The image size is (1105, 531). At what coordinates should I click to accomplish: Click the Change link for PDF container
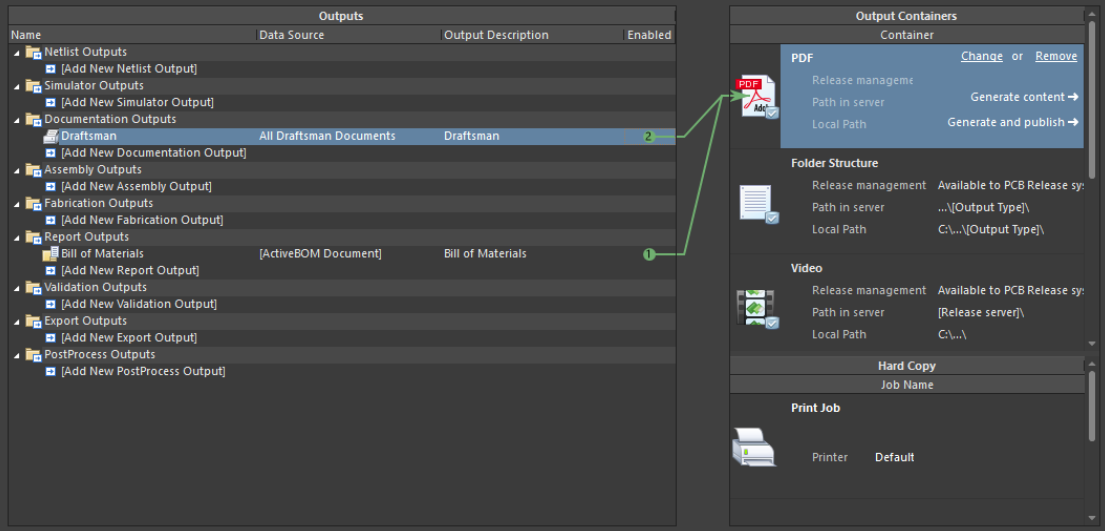click(981, 56)
